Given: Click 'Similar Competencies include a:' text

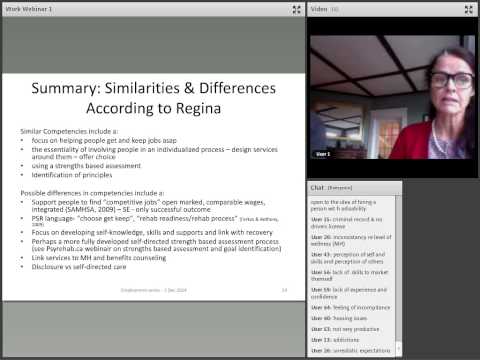Looking at the screenshot, I should click(x=69, y=131).
